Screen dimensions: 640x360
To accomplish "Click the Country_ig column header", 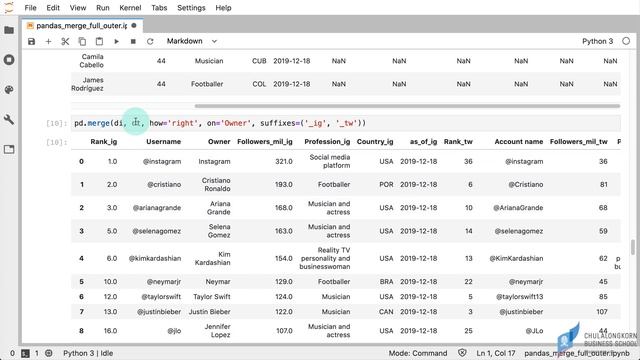I will (x=375, y=142).
